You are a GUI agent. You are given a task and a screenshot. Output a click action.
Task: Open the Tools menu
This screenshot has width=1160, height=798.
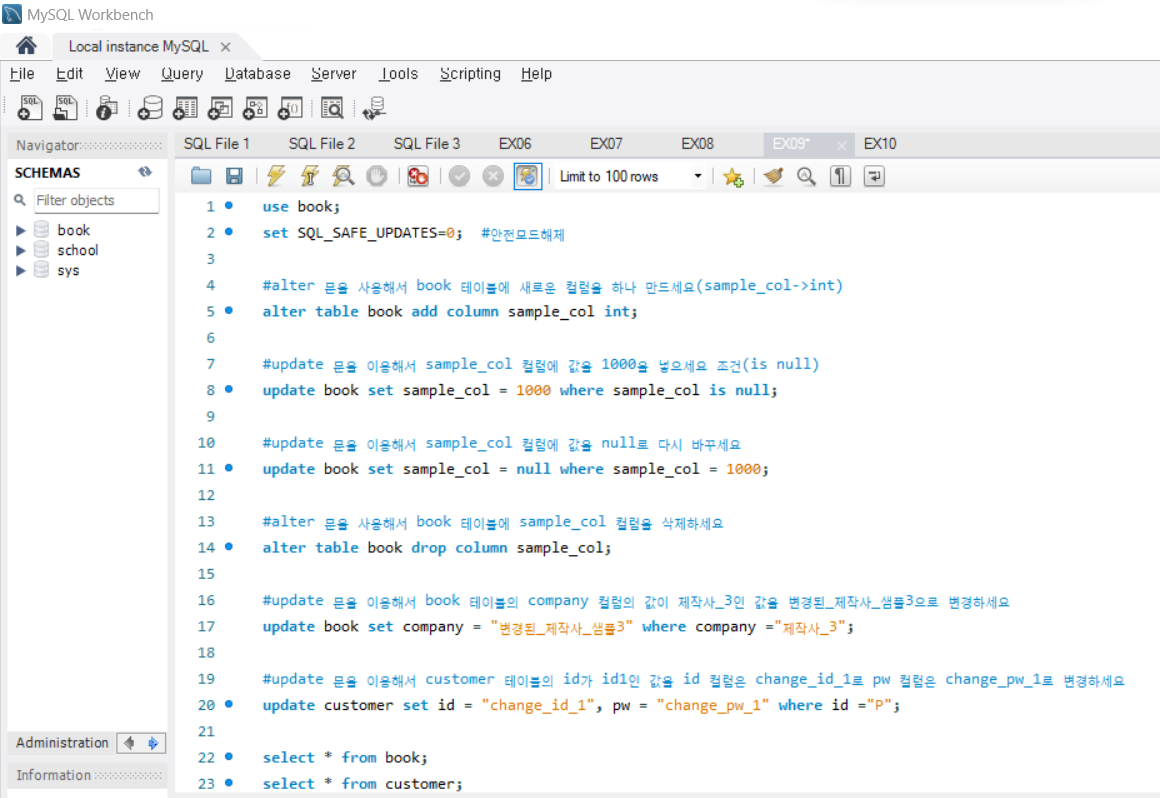399,73
